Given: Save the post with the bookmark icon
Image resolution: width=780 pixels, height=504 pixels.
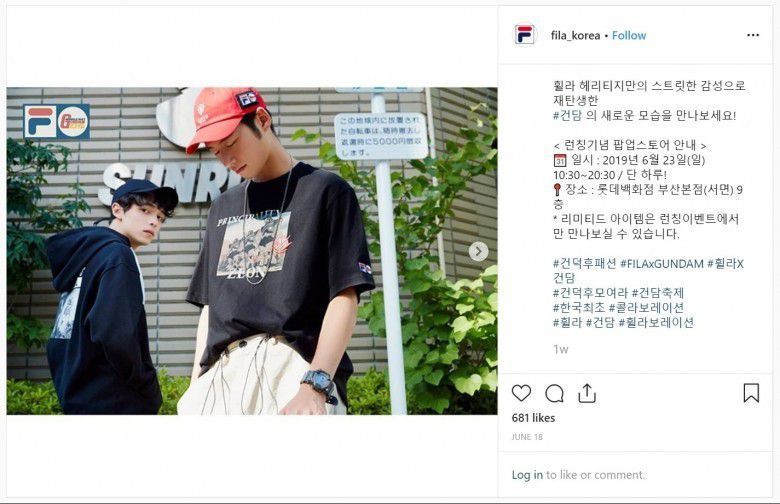Looking at the screenshot, I should 751,393.
